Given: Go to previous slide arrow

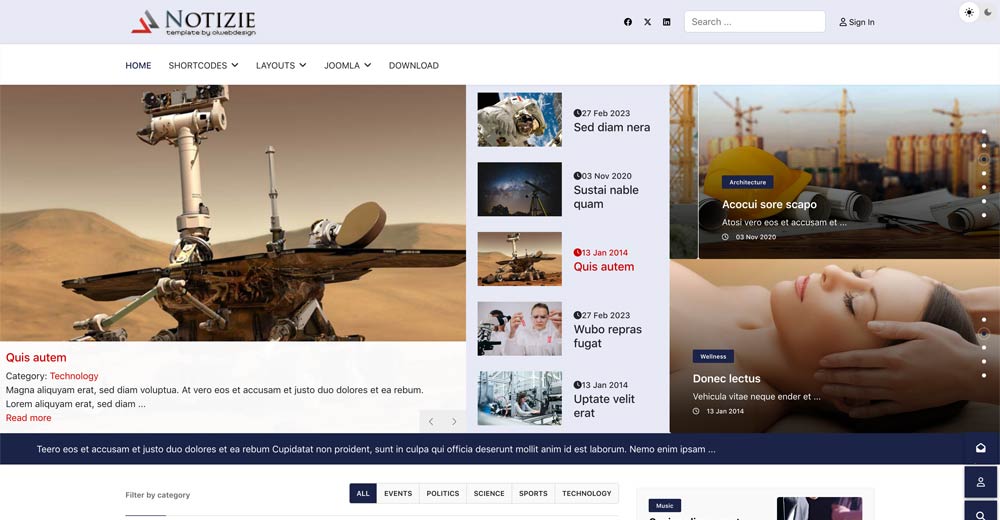Looking at the screenshot, I should click(431, 421).
